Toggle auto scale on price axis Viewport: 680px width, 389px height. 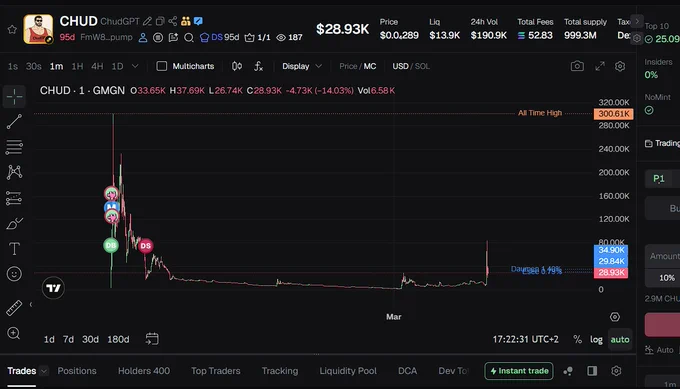[620, 340]
